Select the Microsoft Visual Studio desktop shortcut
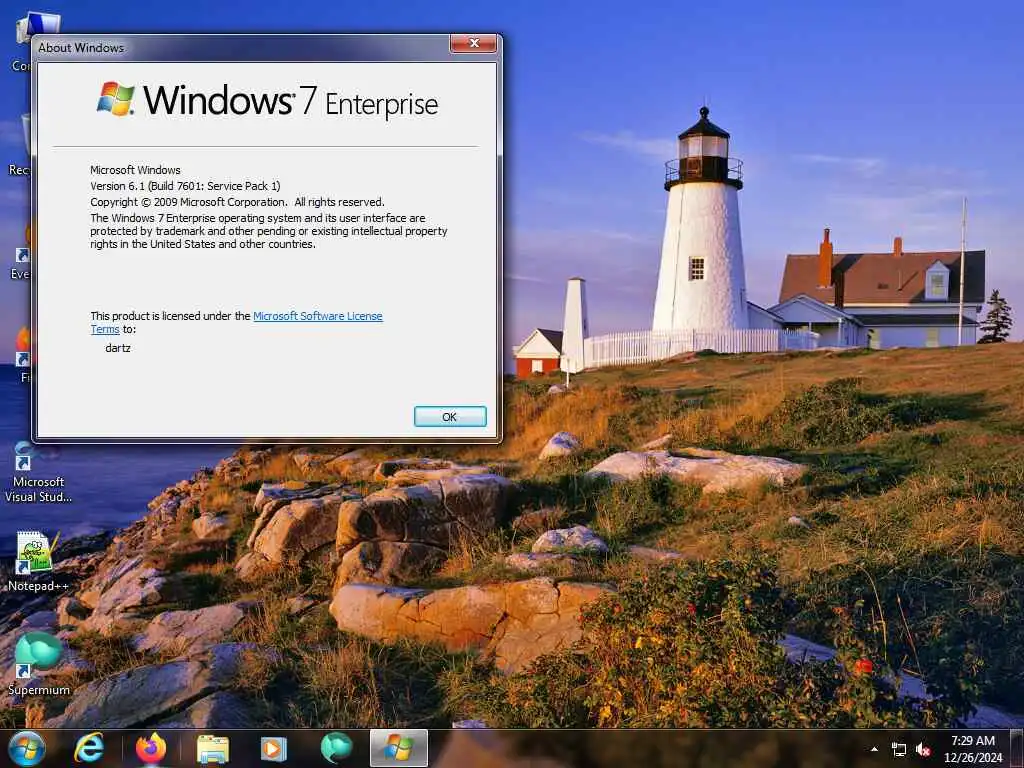This screenshot has height=768, width=1024. [x=38, y=472]
